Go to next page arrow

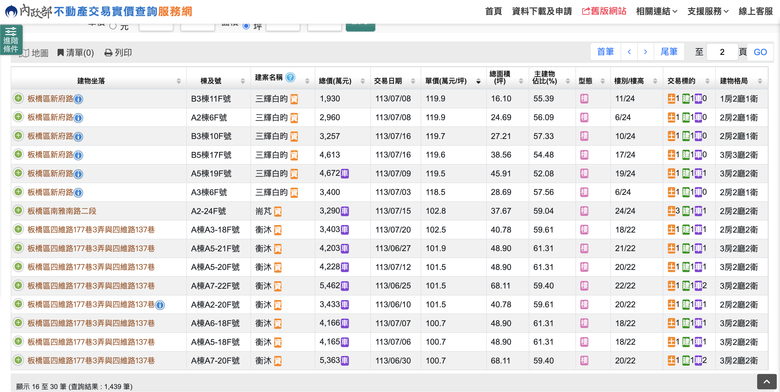(x=645, y=52)
